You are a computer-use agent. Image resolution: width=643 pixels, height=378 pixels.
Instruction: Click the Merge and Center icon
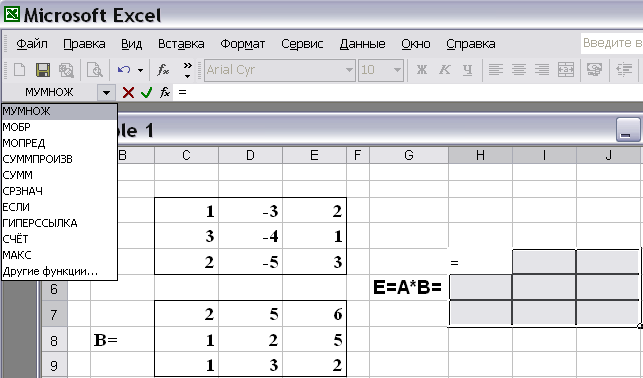565,70
